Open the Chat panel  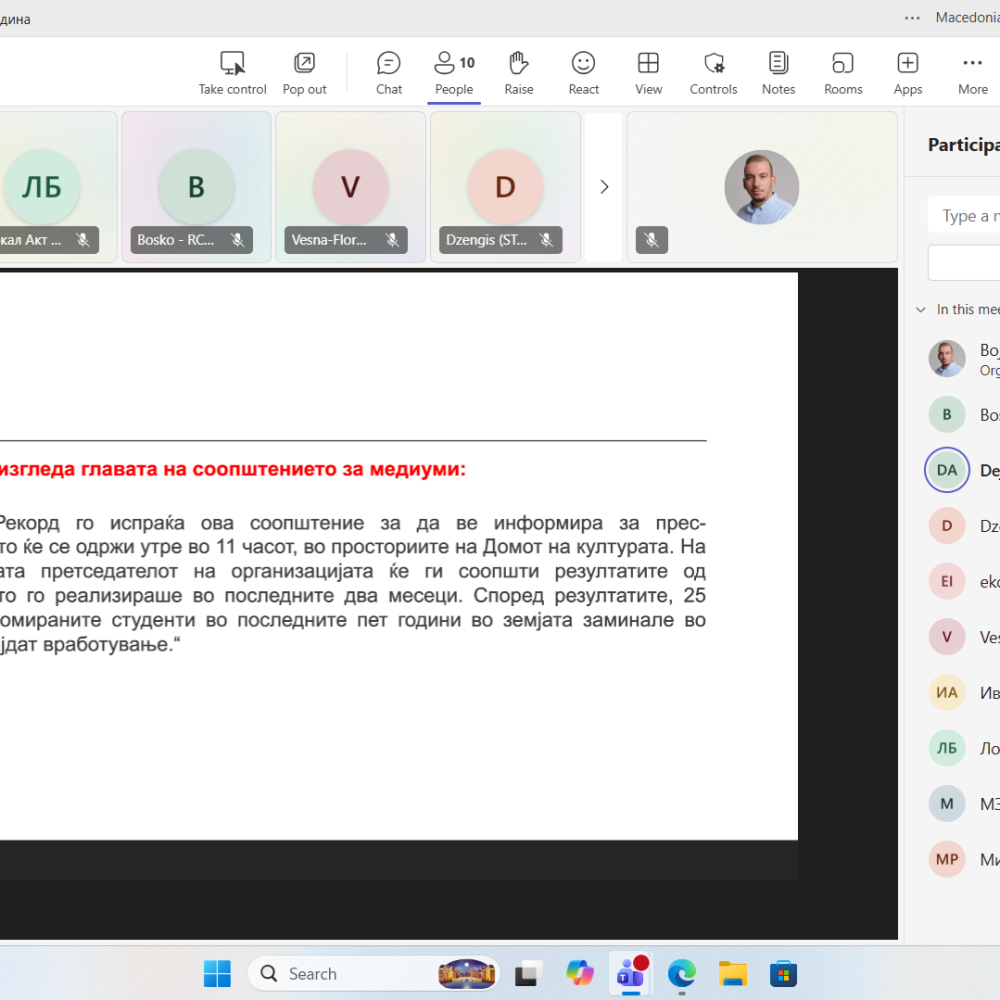coord(389,73)
